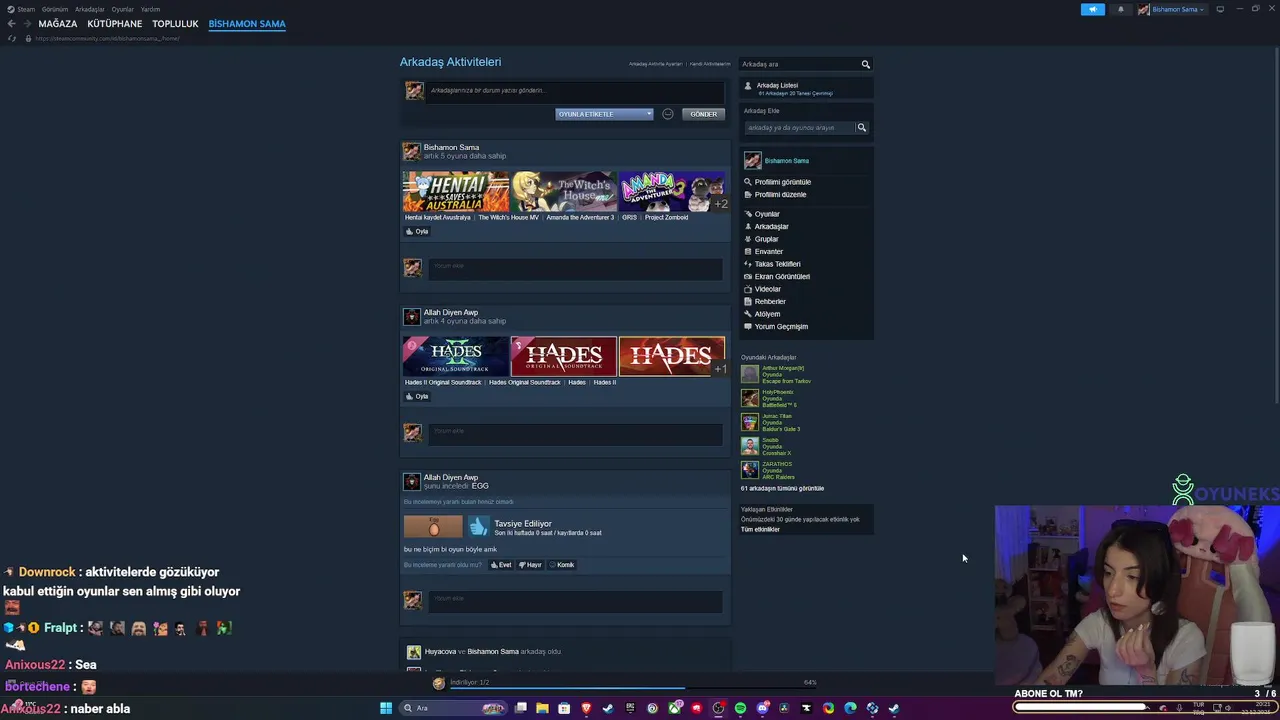Open the Tüm etkinlikler link

click(x=760, y=529)
